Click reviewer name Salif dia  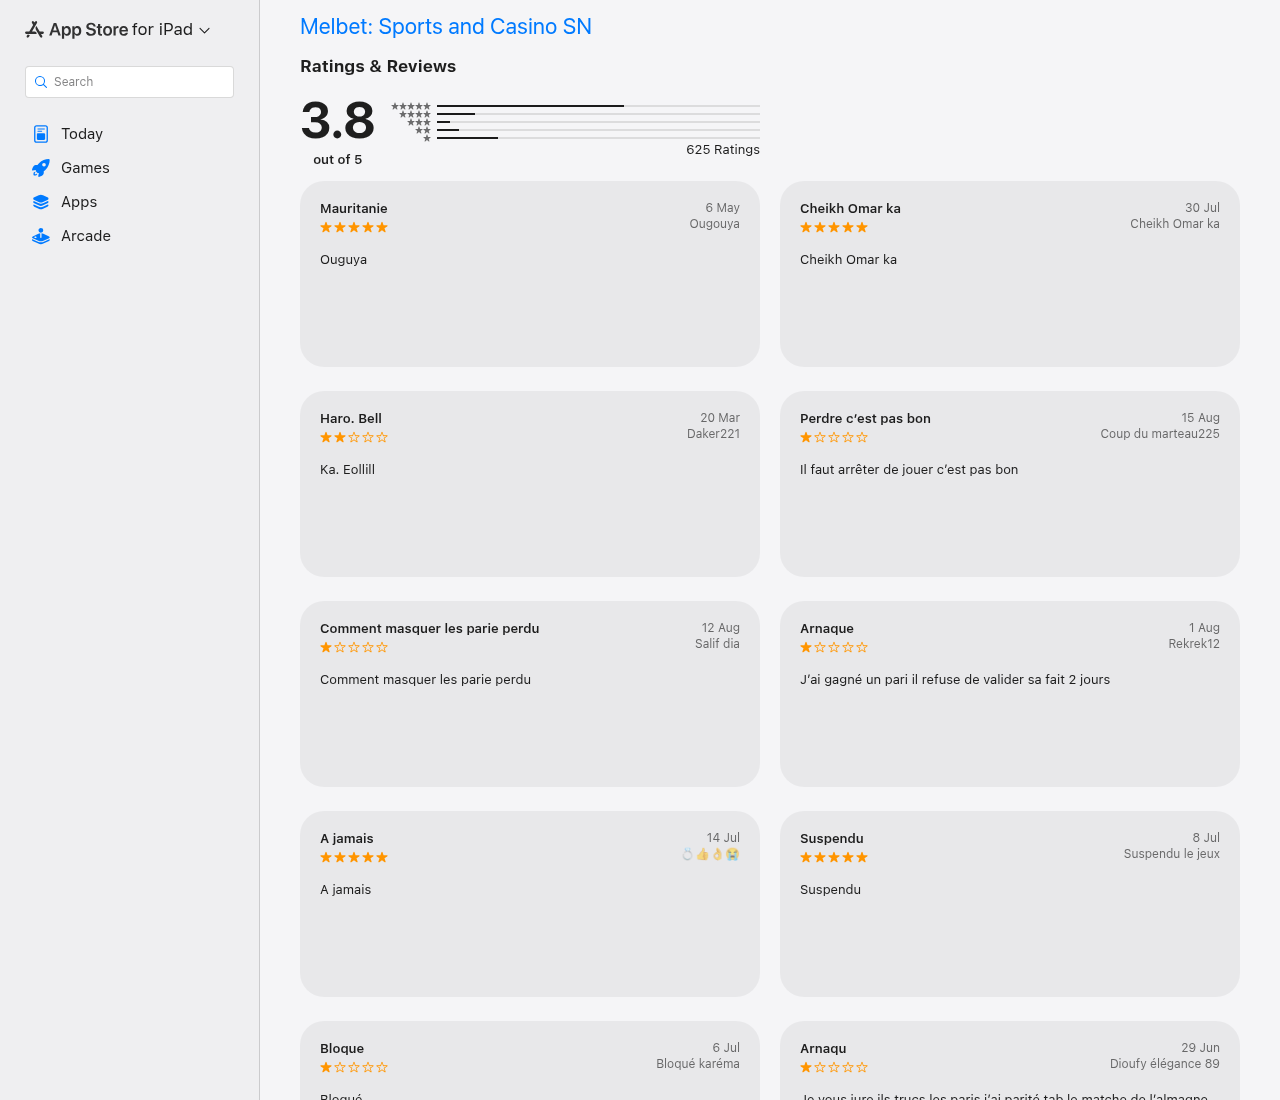[x=717, y=644]
